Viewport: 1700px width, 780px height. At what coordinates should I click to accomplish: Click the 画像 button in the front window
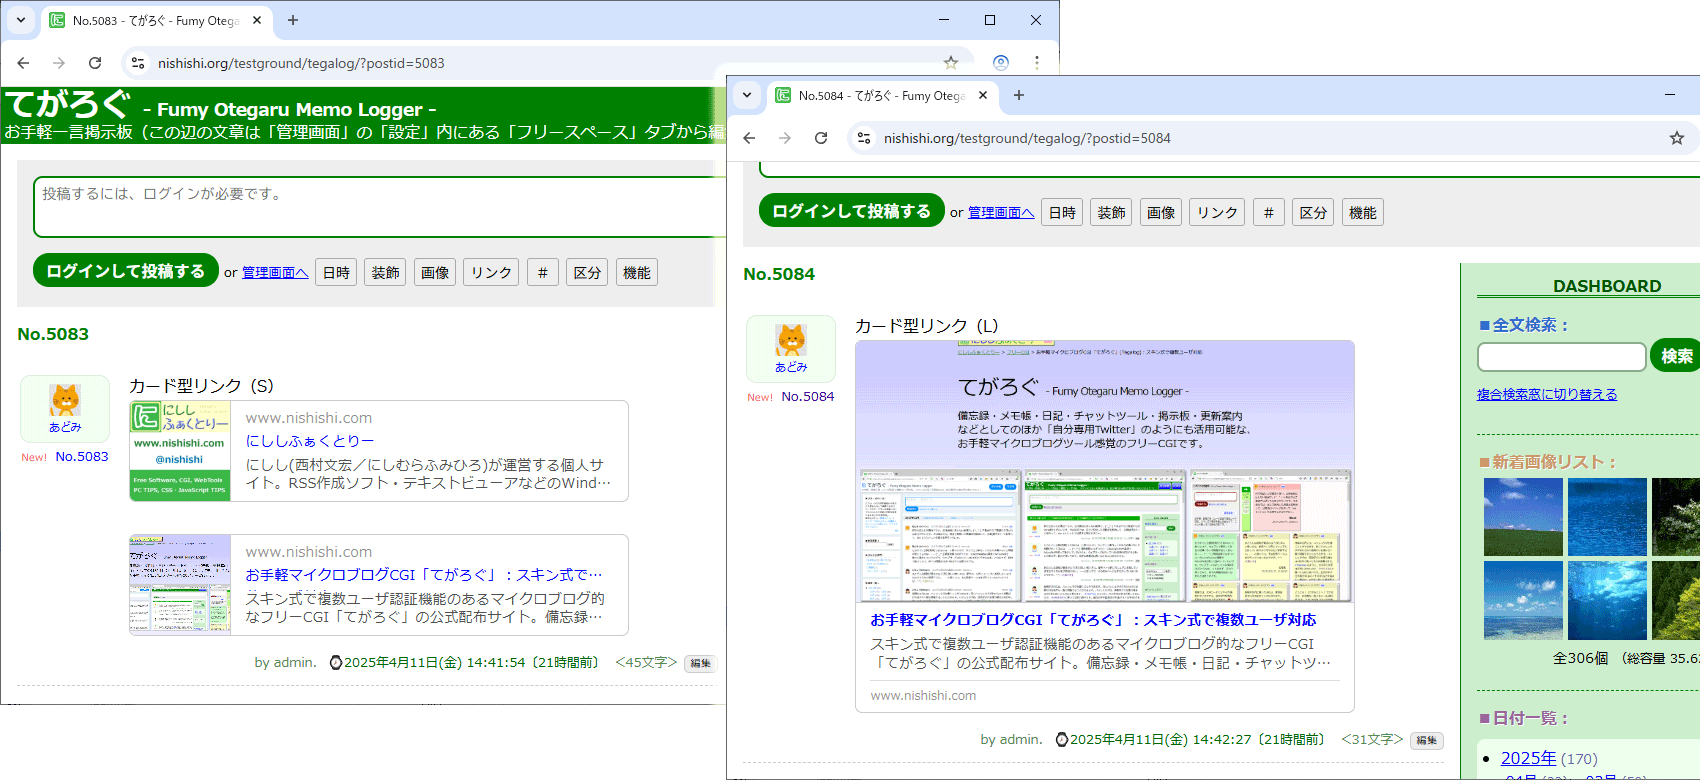click(x=1161, y=212)
